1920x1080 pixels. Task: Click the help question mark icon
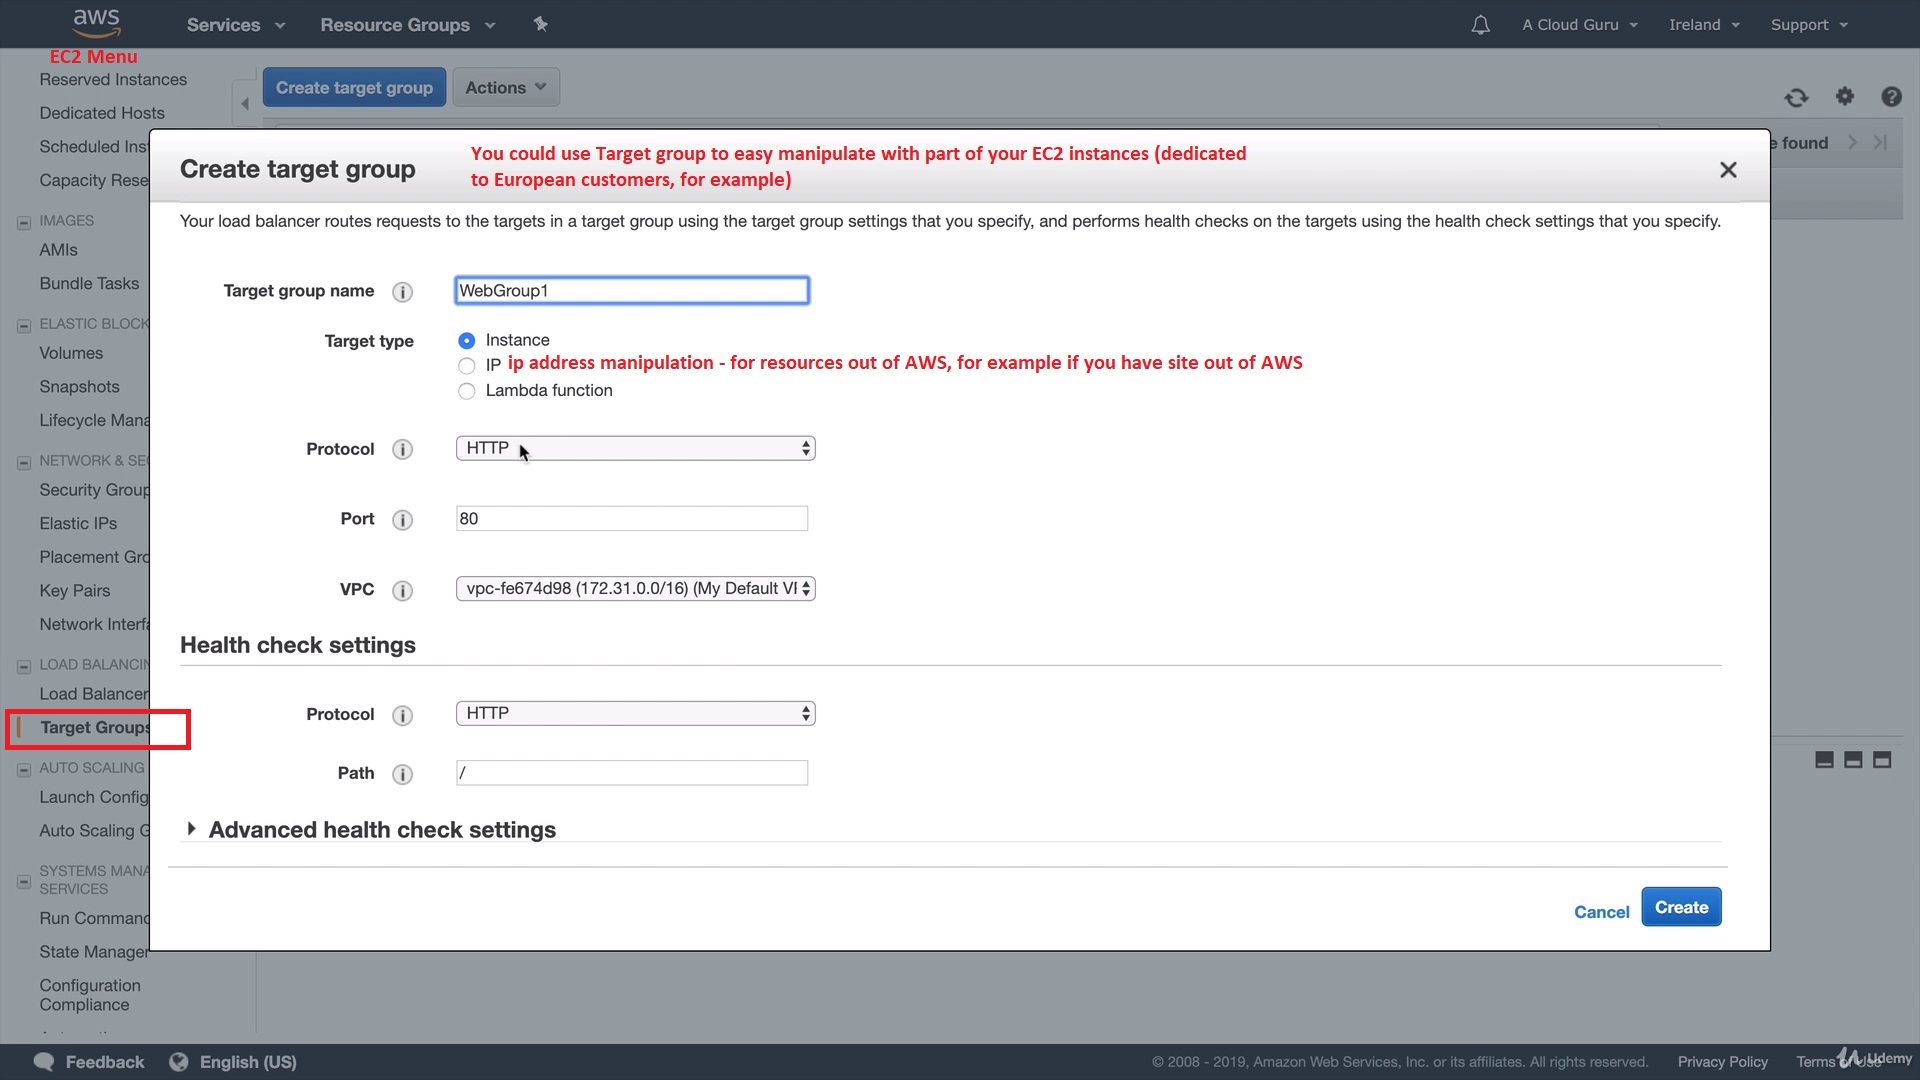pos(1890,96)
